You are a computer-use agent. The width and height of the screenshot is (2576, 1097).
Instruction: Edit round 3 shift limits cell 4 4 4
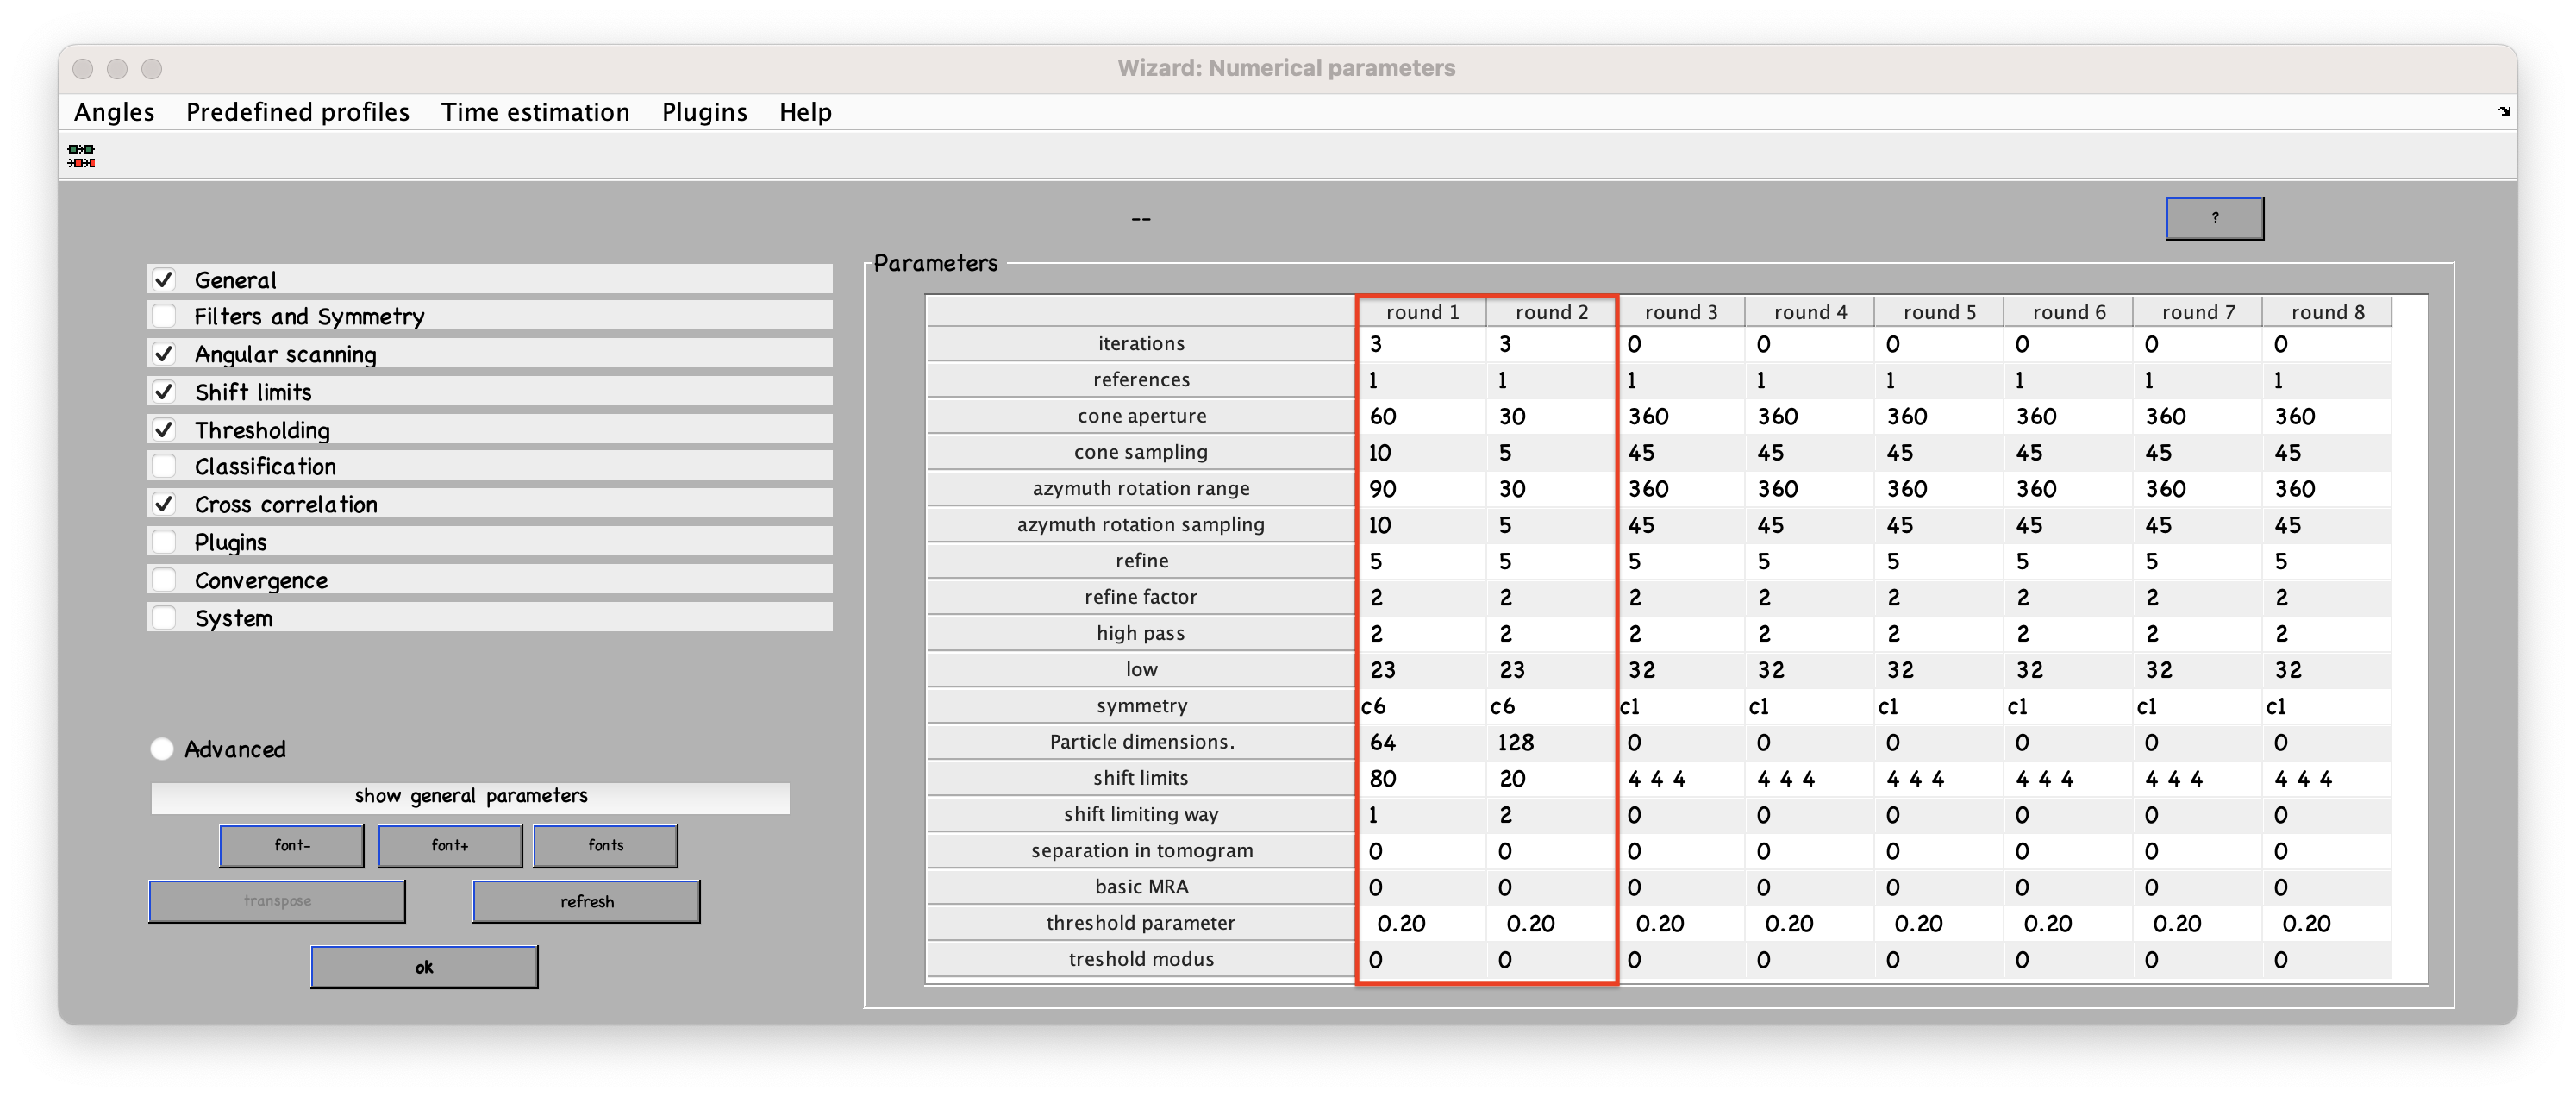[x=1681, y=778]
